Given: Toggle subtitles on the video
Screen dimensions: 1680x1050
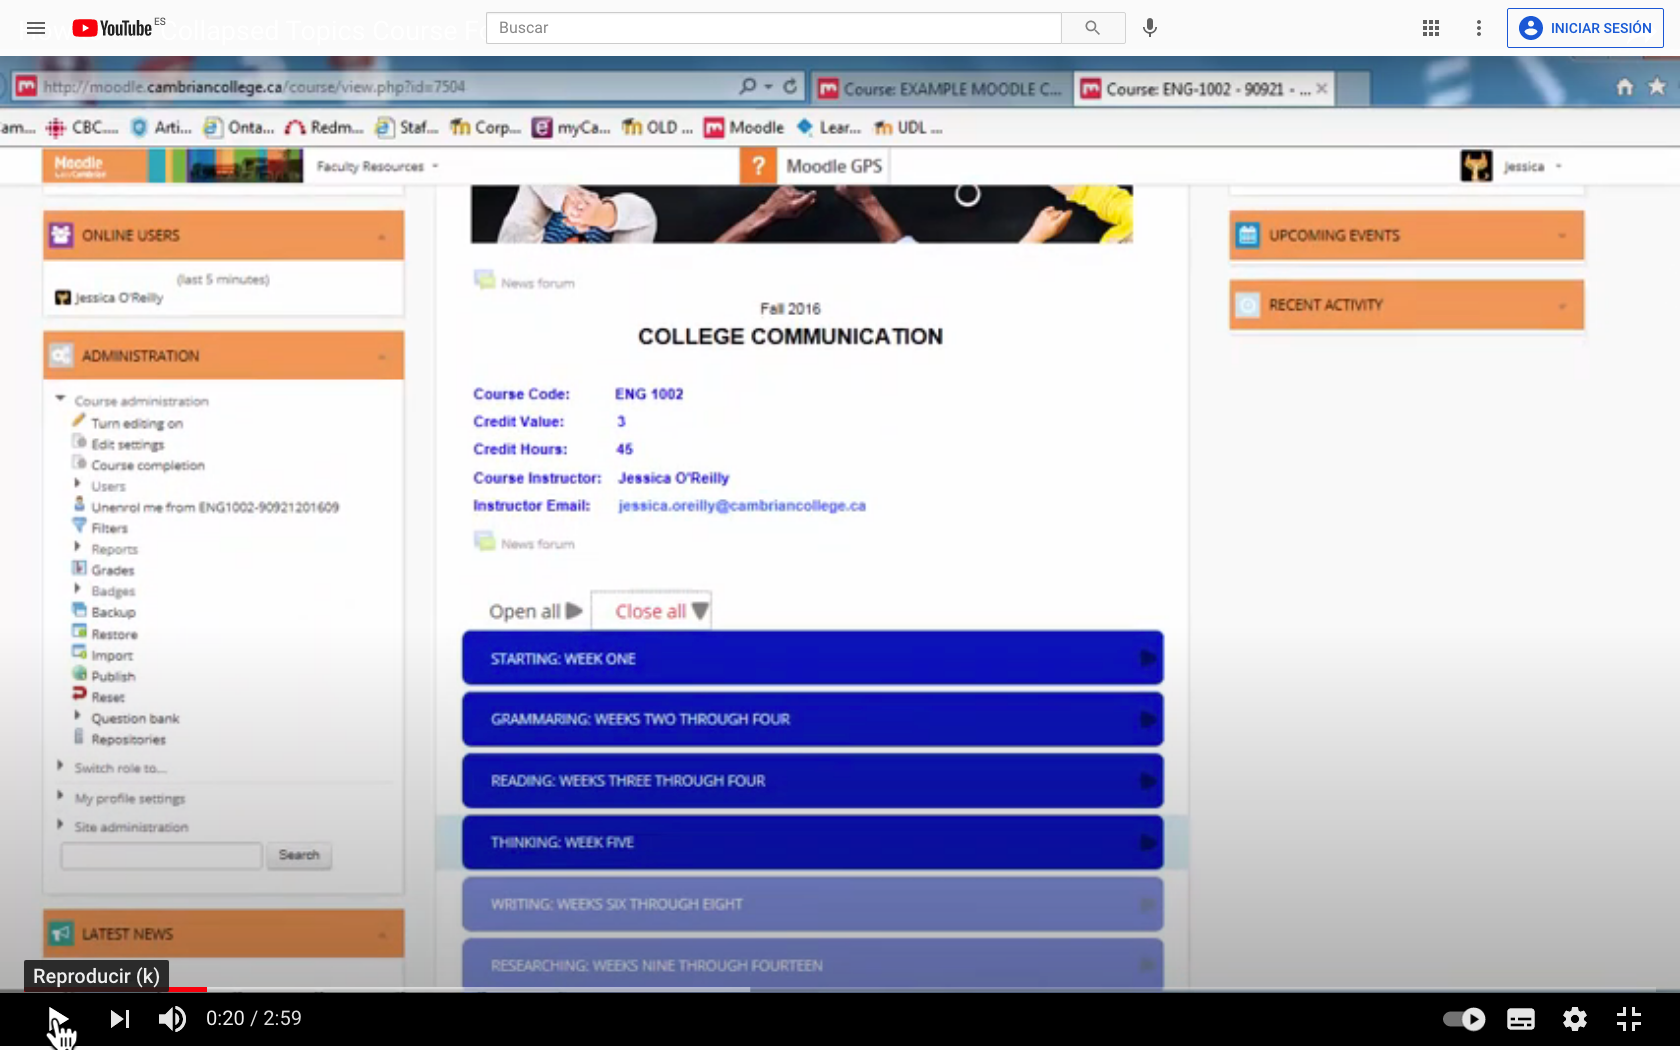Looking at the screenshot, I should pyautogui.click(x=1520, y=1019).
